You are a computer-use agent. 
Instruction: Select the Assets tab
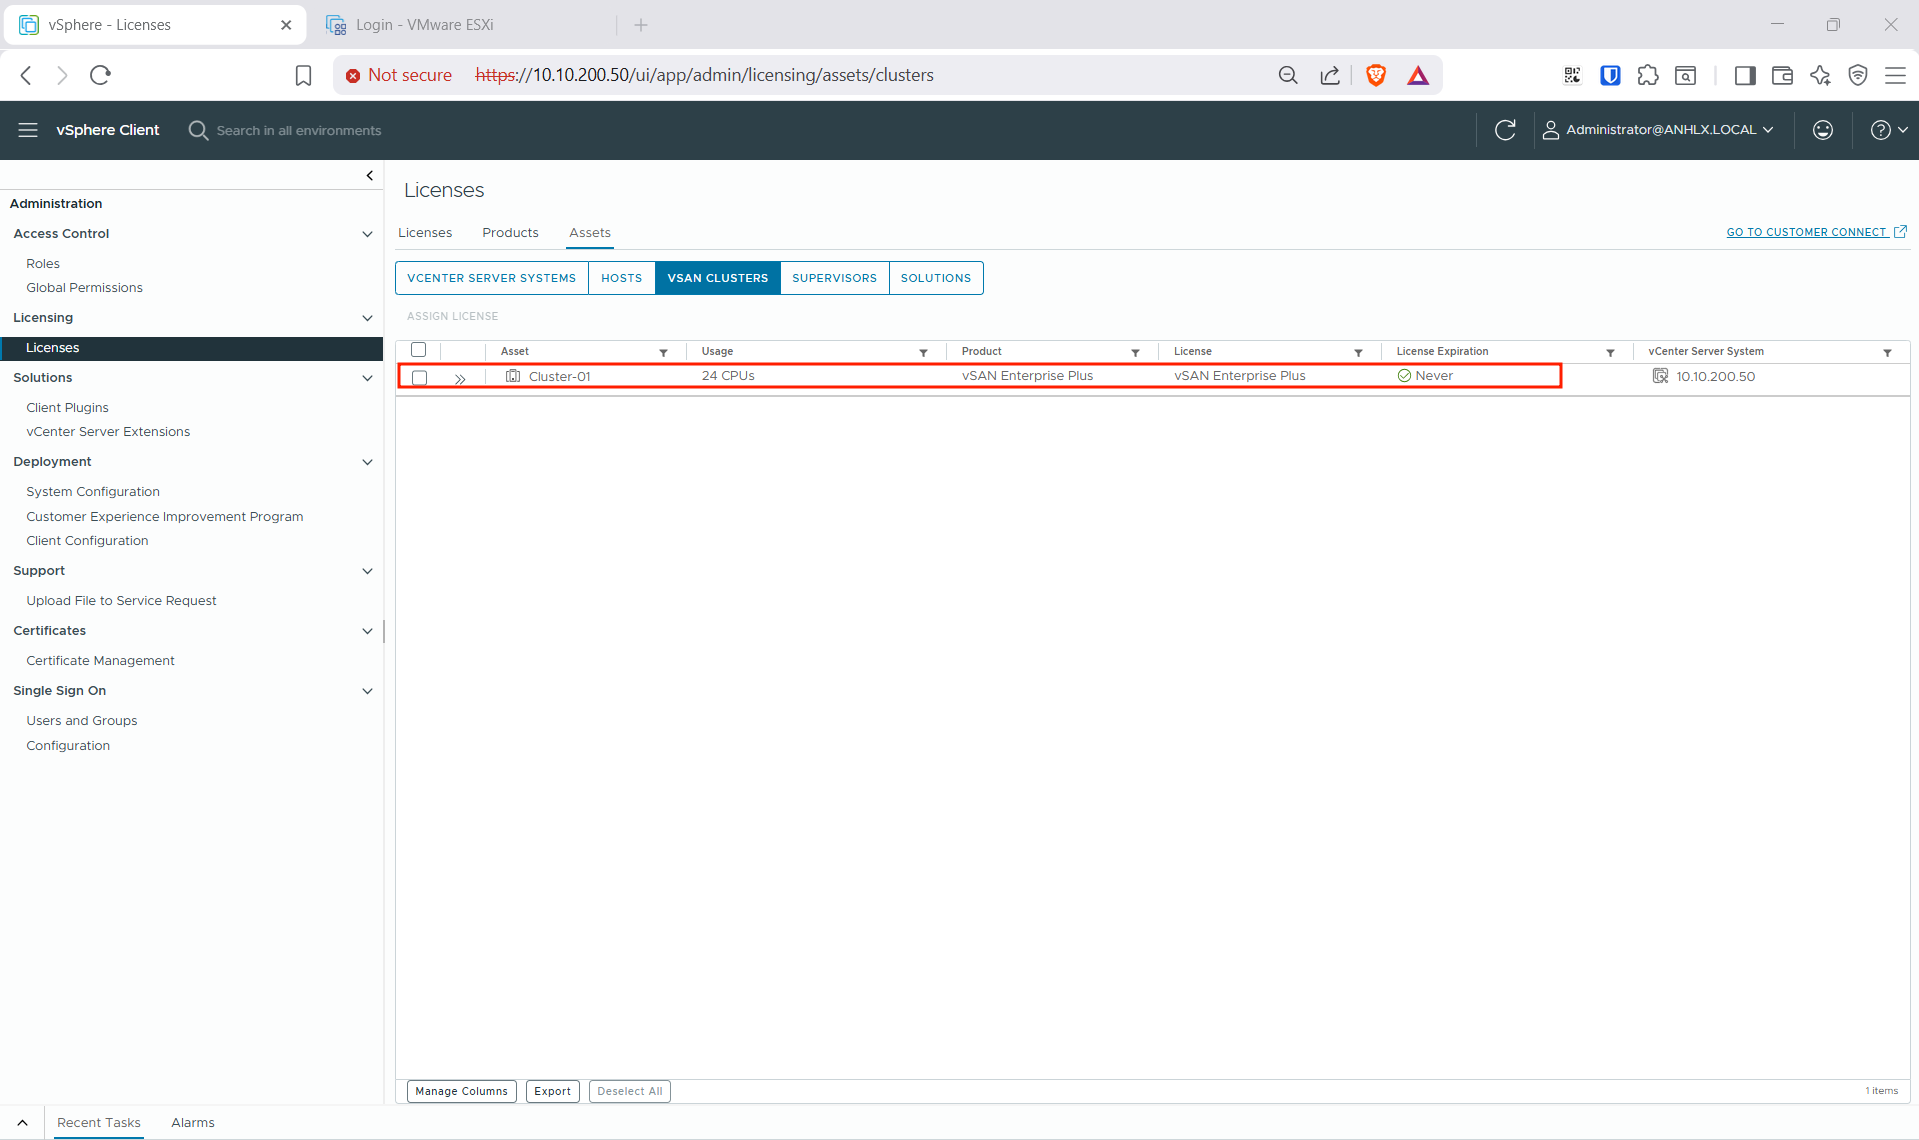click(590, 233)
